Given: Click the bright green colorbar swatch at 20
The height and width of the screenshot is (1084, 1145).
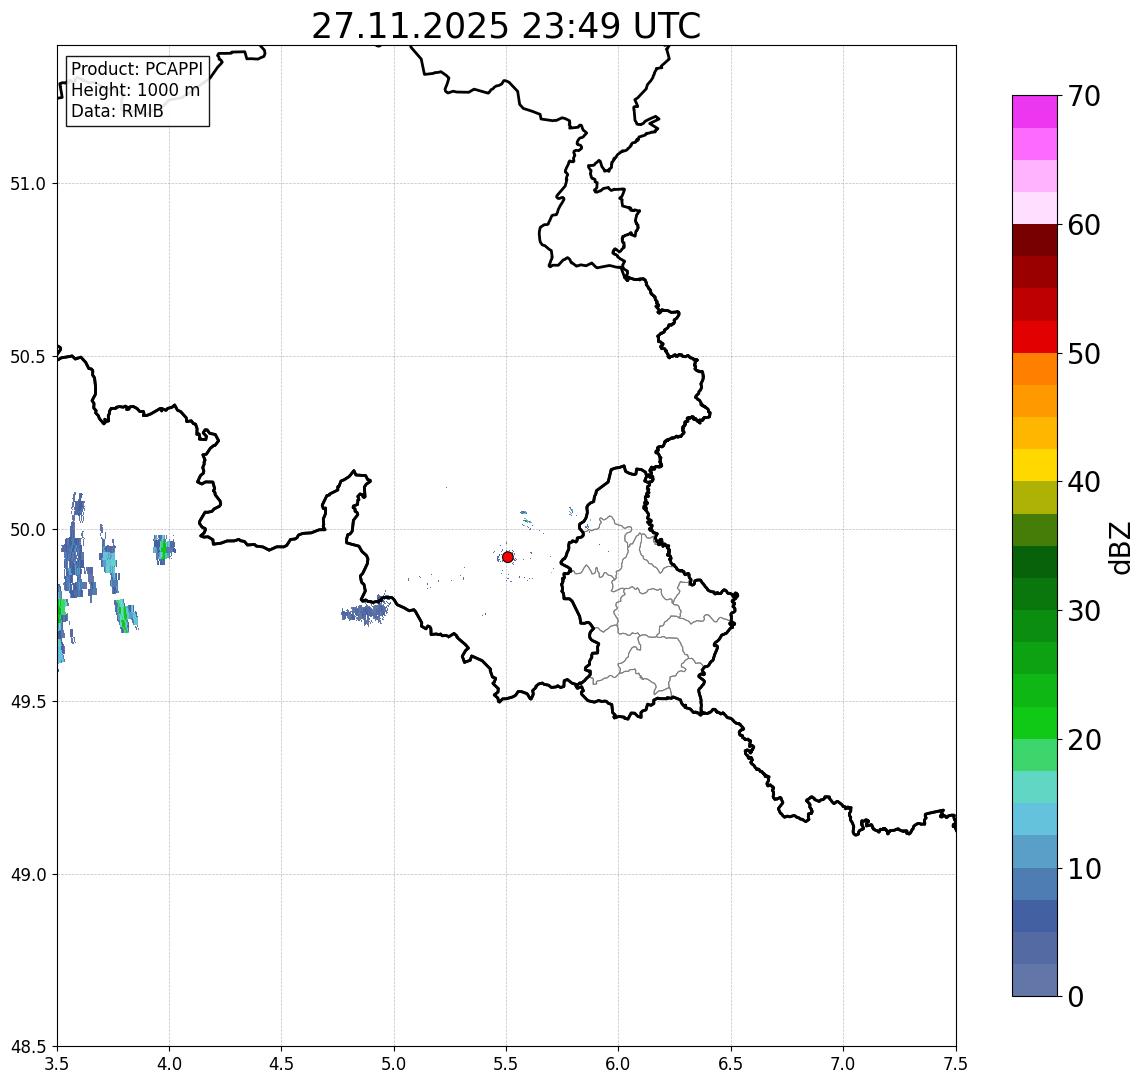Looking at the screenshot, I should (1035, 723).
